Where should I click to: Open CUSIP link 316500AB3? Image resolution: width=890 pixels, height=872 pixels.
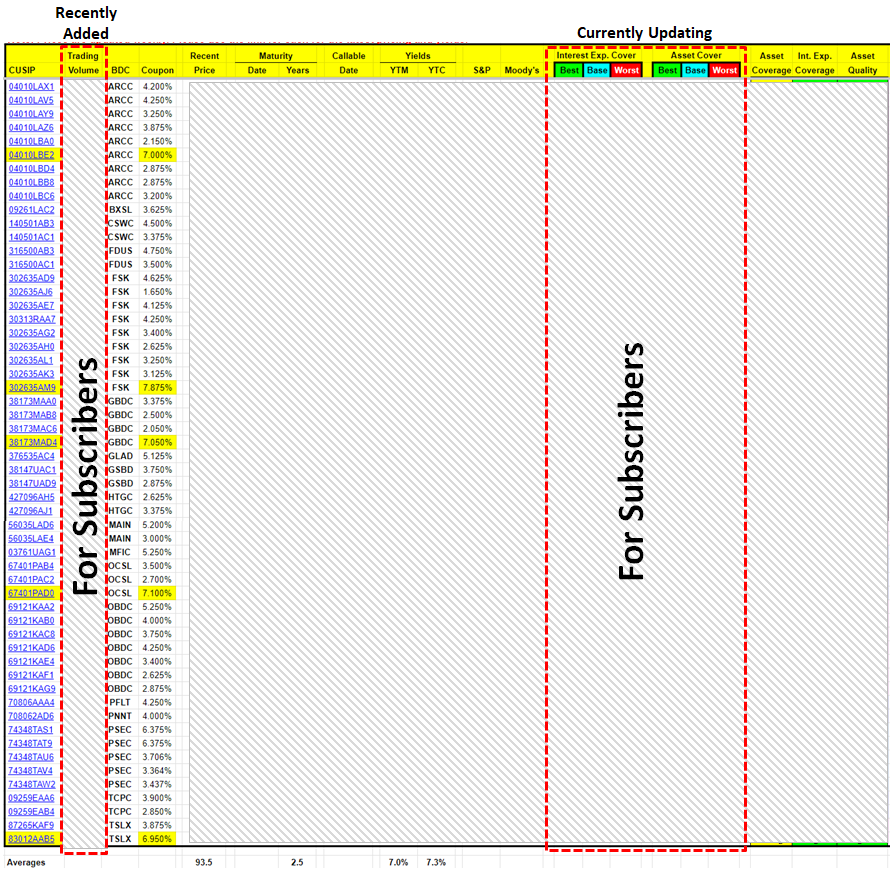pos(32,250)
